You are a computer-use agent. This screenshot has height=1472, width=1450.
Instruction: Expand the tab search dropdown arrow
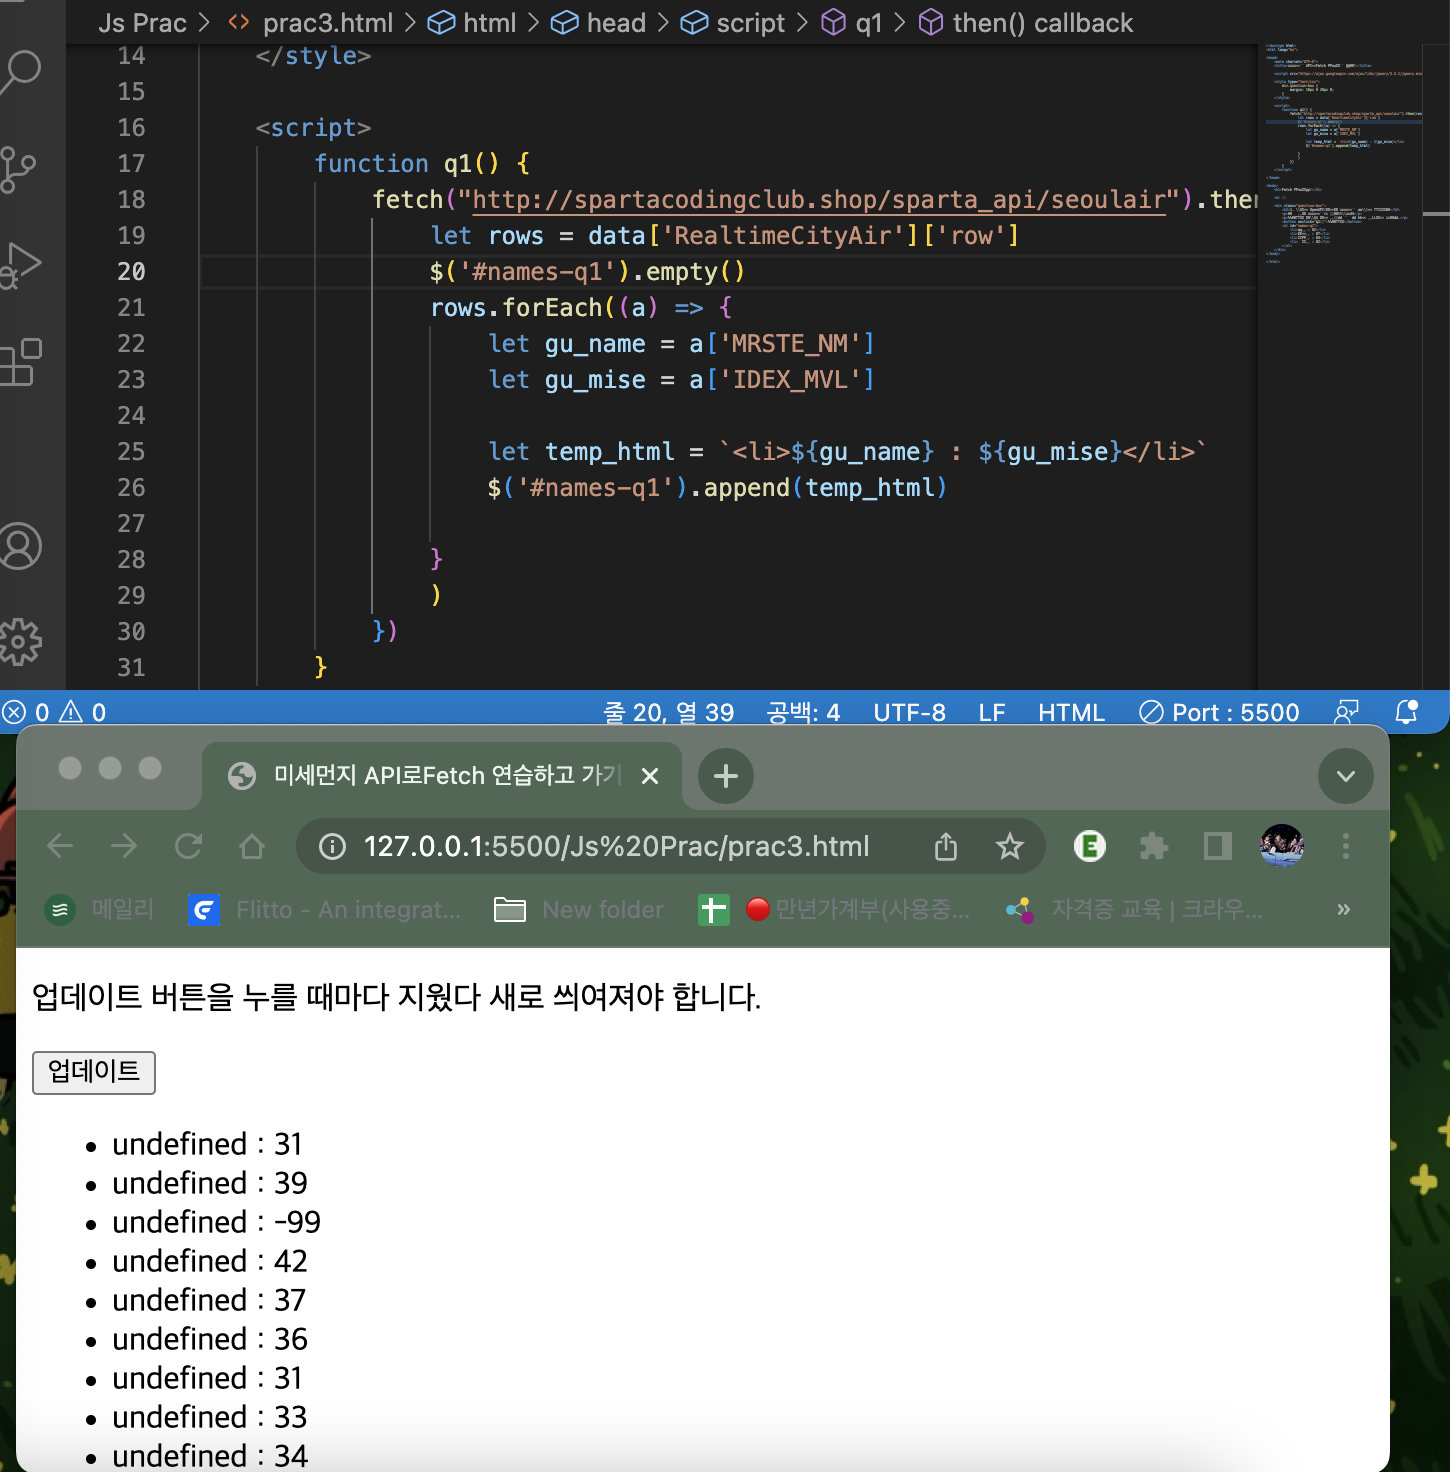[1346, 776]
